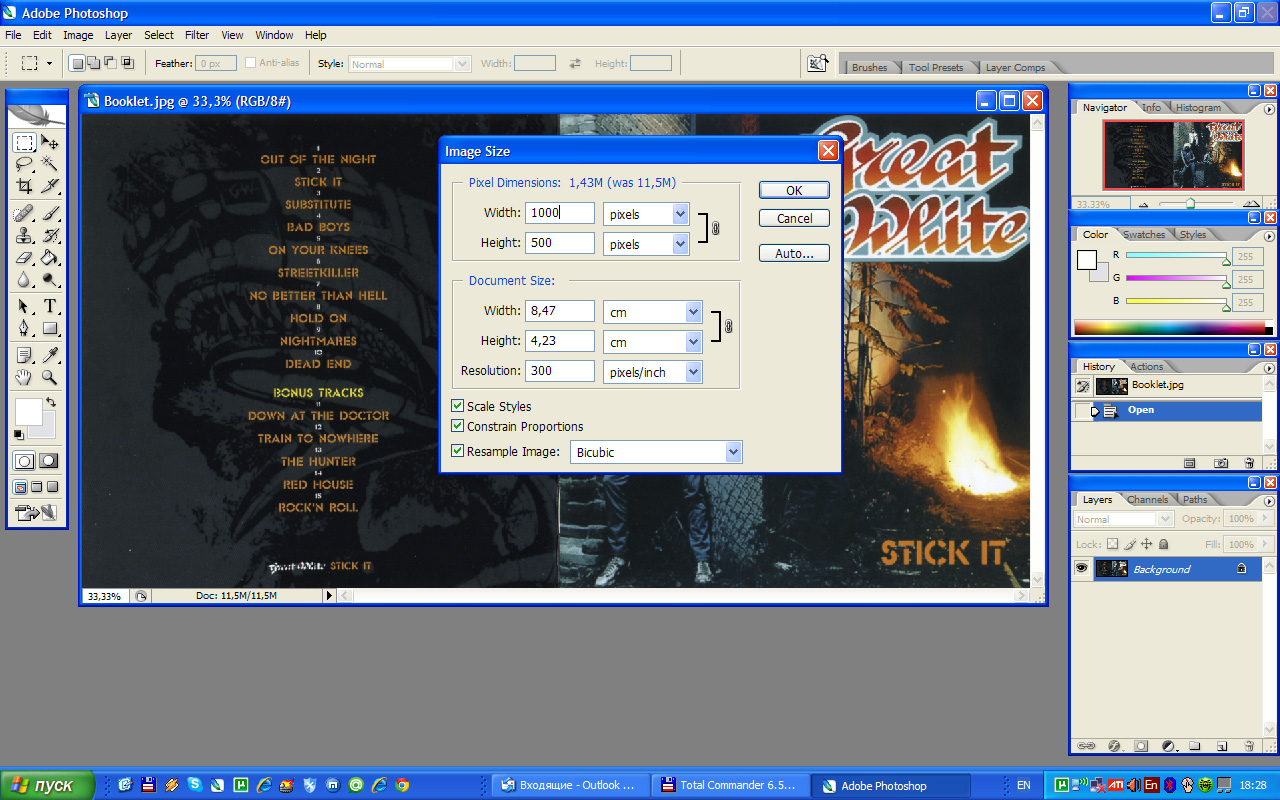The height and width of the screenshot is (800, 1280).
Task: Select the Hand tool
Action: (x=24, y=377)
